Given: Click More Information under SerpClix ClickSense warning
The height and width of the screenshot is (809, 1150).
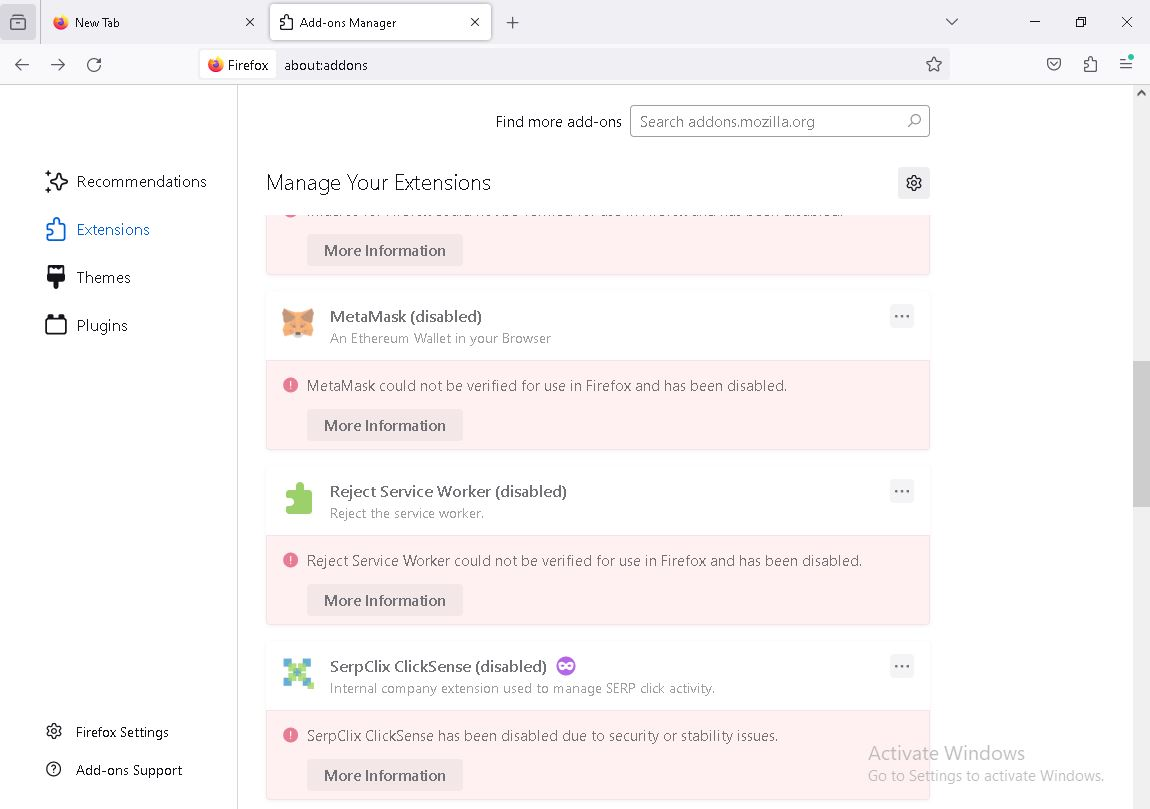Looking at the screenshot, I should pos(385,775).
